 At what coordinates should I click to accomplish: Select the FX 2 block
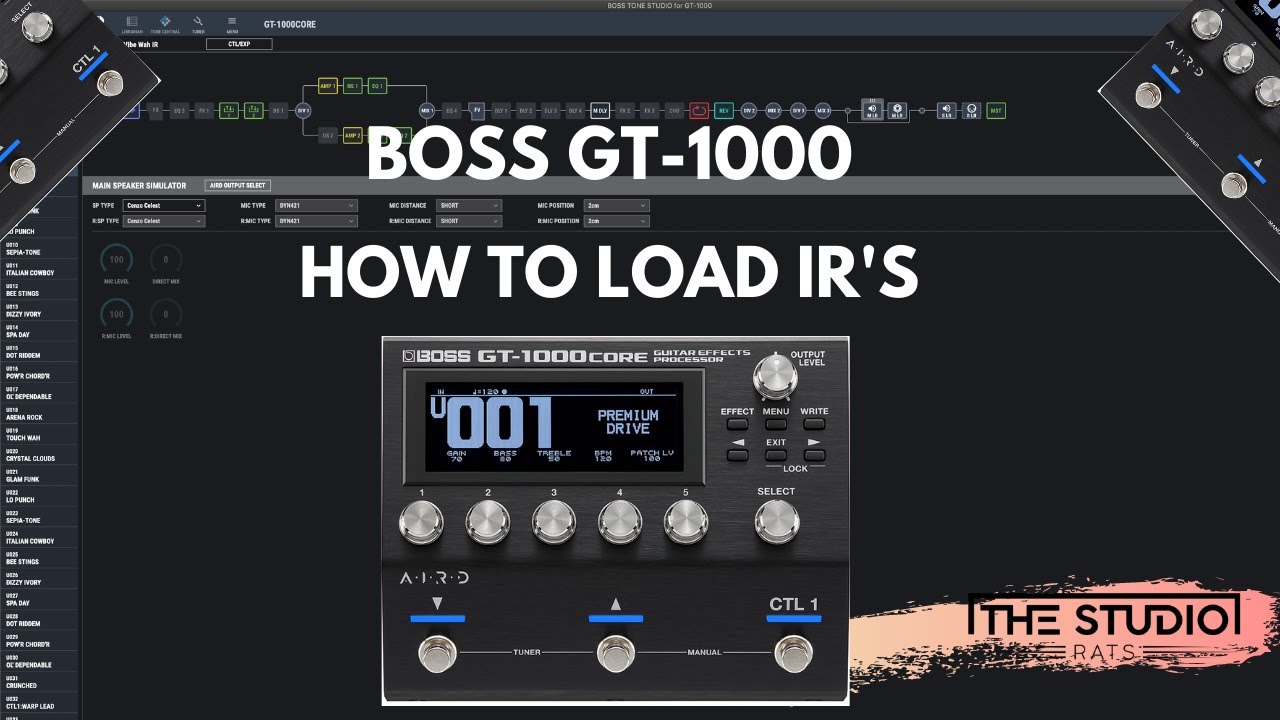pyautogui.click(x=625, y=110)
